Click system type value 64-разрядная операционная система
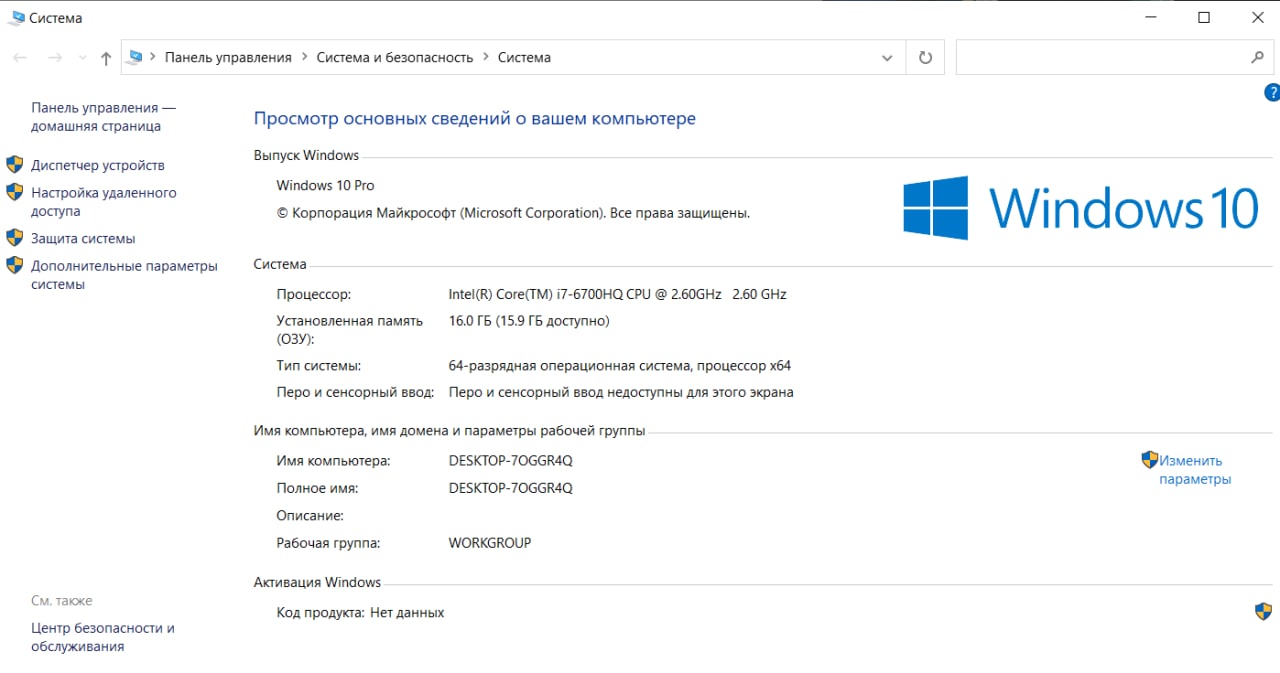The image size is (1280, 673). [620, 365]
